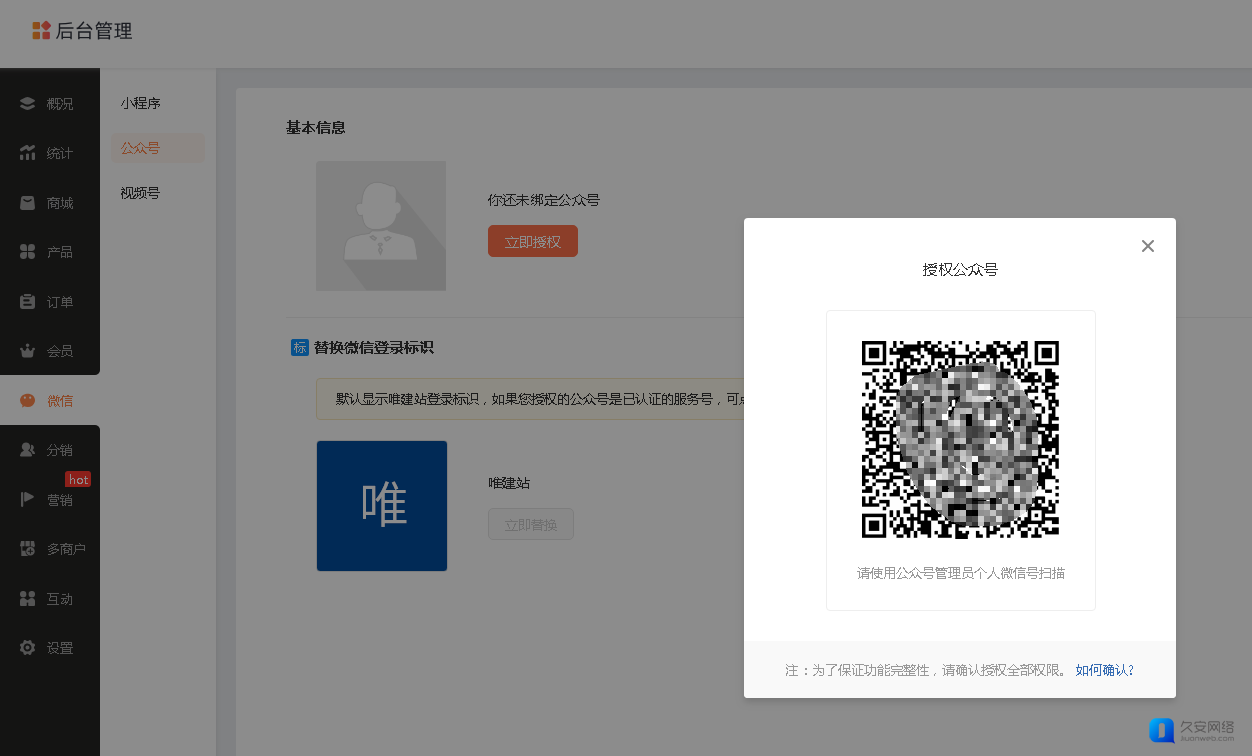1252x756 pixels.
Task: Open the 设置 settings gear icon
Action: coord(28,648)
